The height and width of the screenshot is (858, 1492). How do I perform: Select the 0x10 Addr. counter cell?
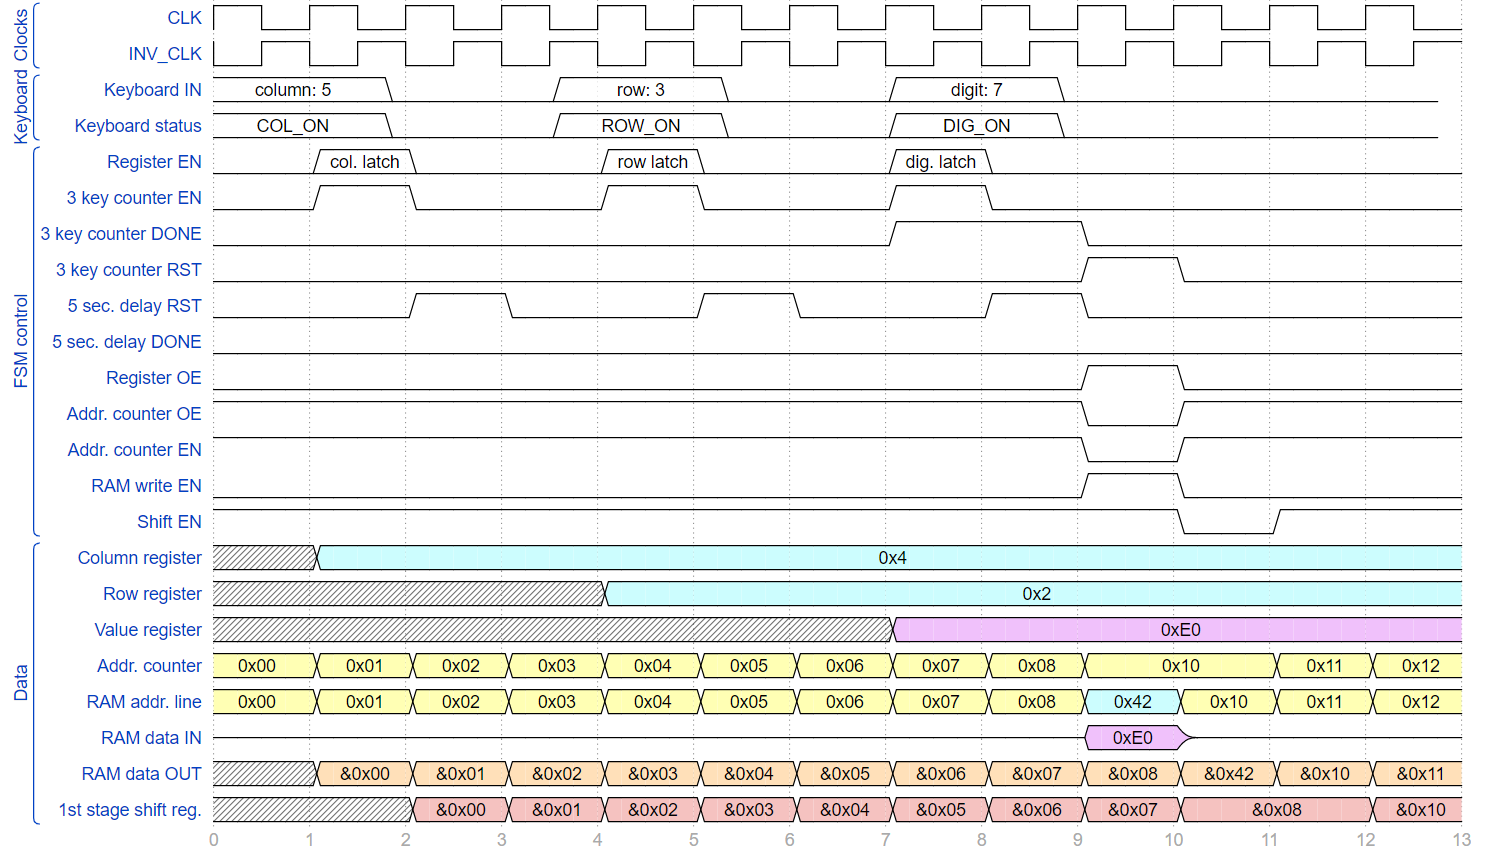click(x=1181, y=666)
